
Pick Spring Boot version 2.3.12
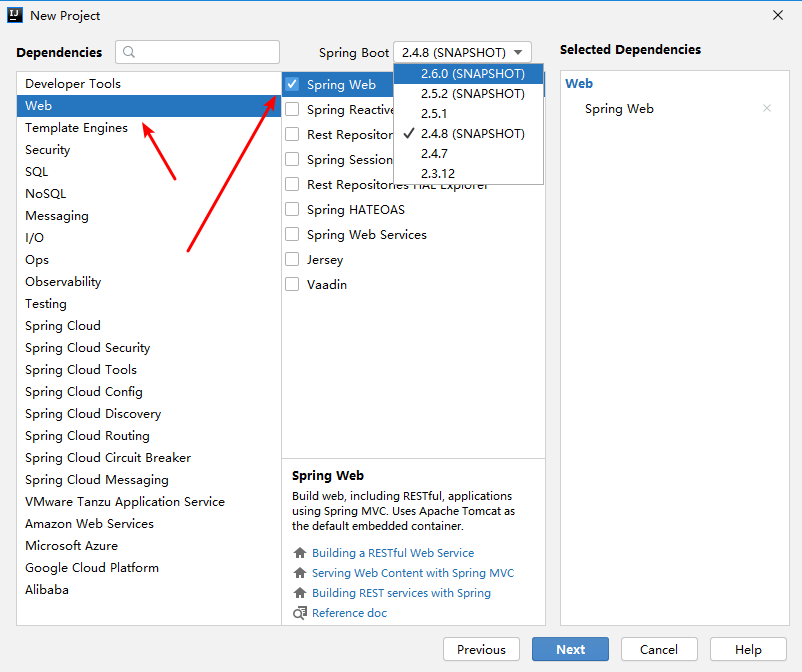coord(469,173)
